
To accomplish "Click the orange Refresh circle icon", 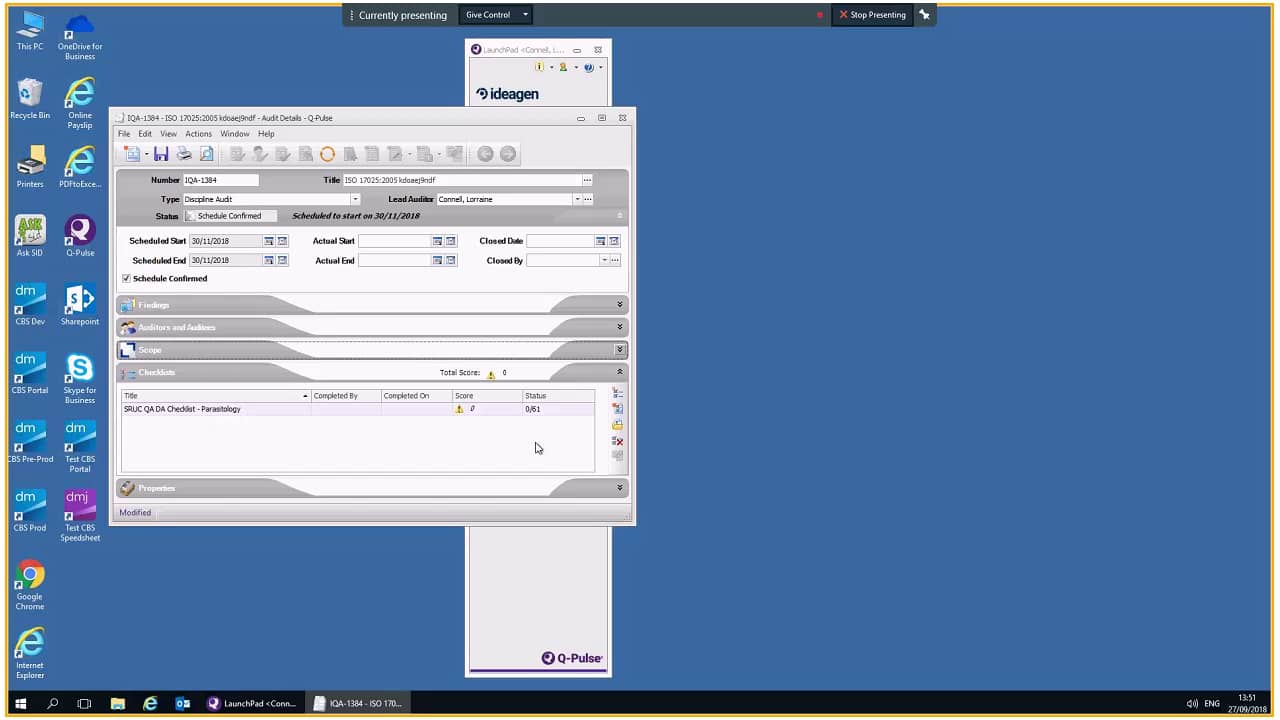I will pyautogui.click(x=327, y=154).
